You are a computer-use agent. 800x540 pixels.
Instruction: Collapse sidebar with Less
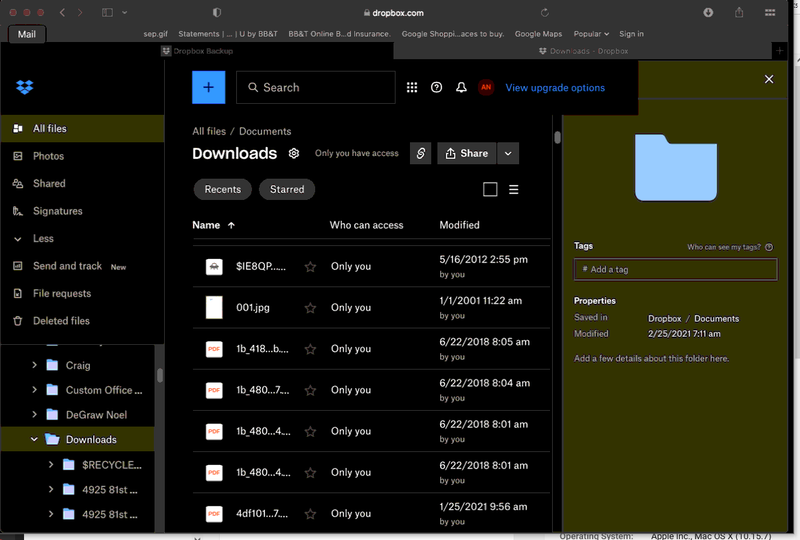click(x=43, y=239)
